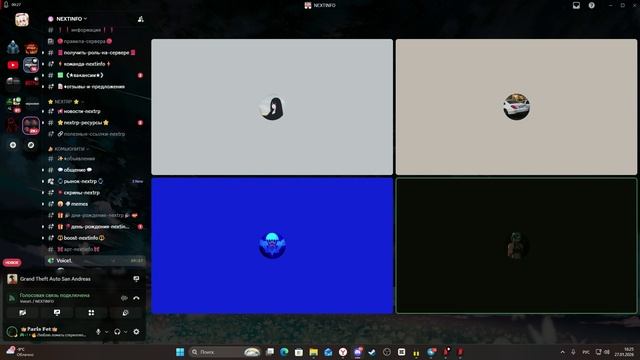
Task: Open Yandex browser taskbar icon
Action: (343, 352)
